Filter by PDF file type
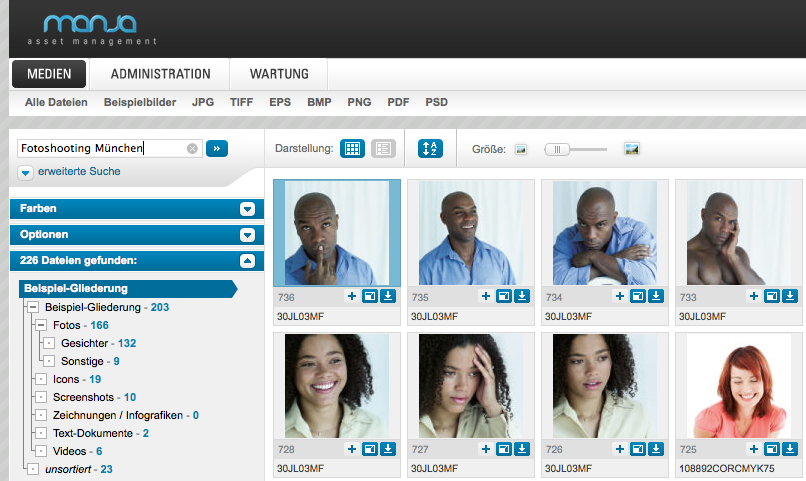The width and height of the screenshot is (806, 481). point(398,102)
